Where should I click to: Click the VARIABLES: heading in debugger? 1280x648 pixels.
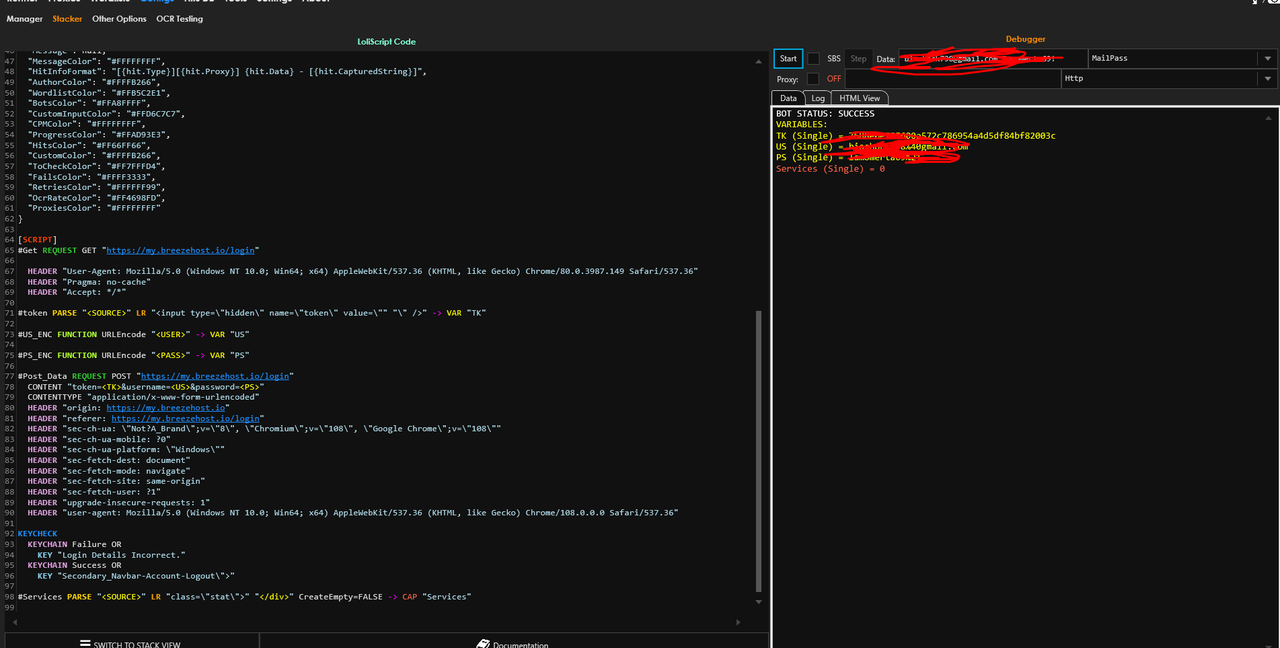click(x=802, y=125)
